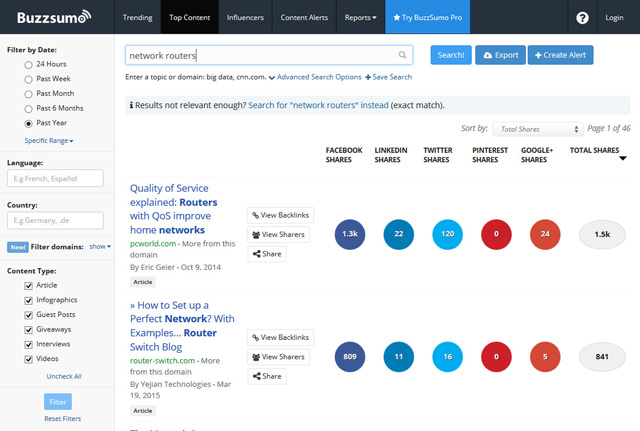The width and height of the screenshot is (640, 431).
Task: Uncheck the Infographics content type
Action: [x=28, y=300]
